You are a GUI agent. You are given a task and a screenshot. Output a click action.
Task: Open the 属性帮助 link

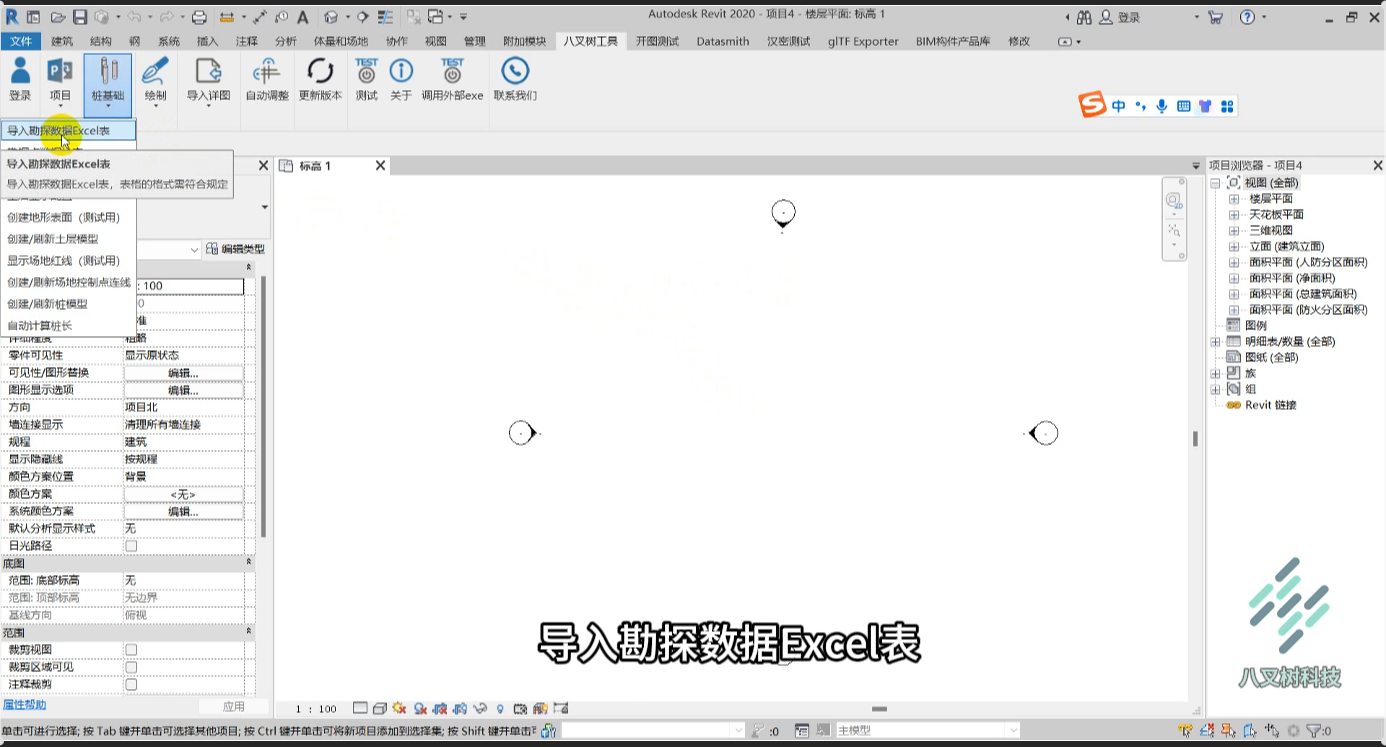coord(24,705)
